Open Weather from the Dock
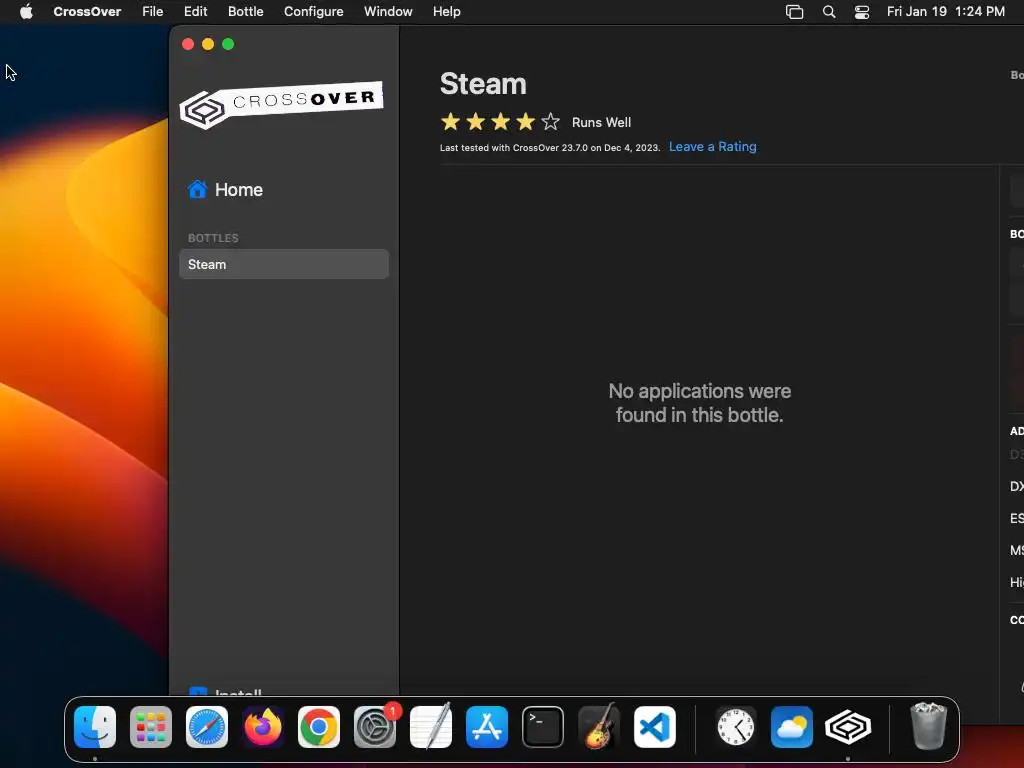The height and width of the screenshot is (768, 1024). [x=792, y=726]
